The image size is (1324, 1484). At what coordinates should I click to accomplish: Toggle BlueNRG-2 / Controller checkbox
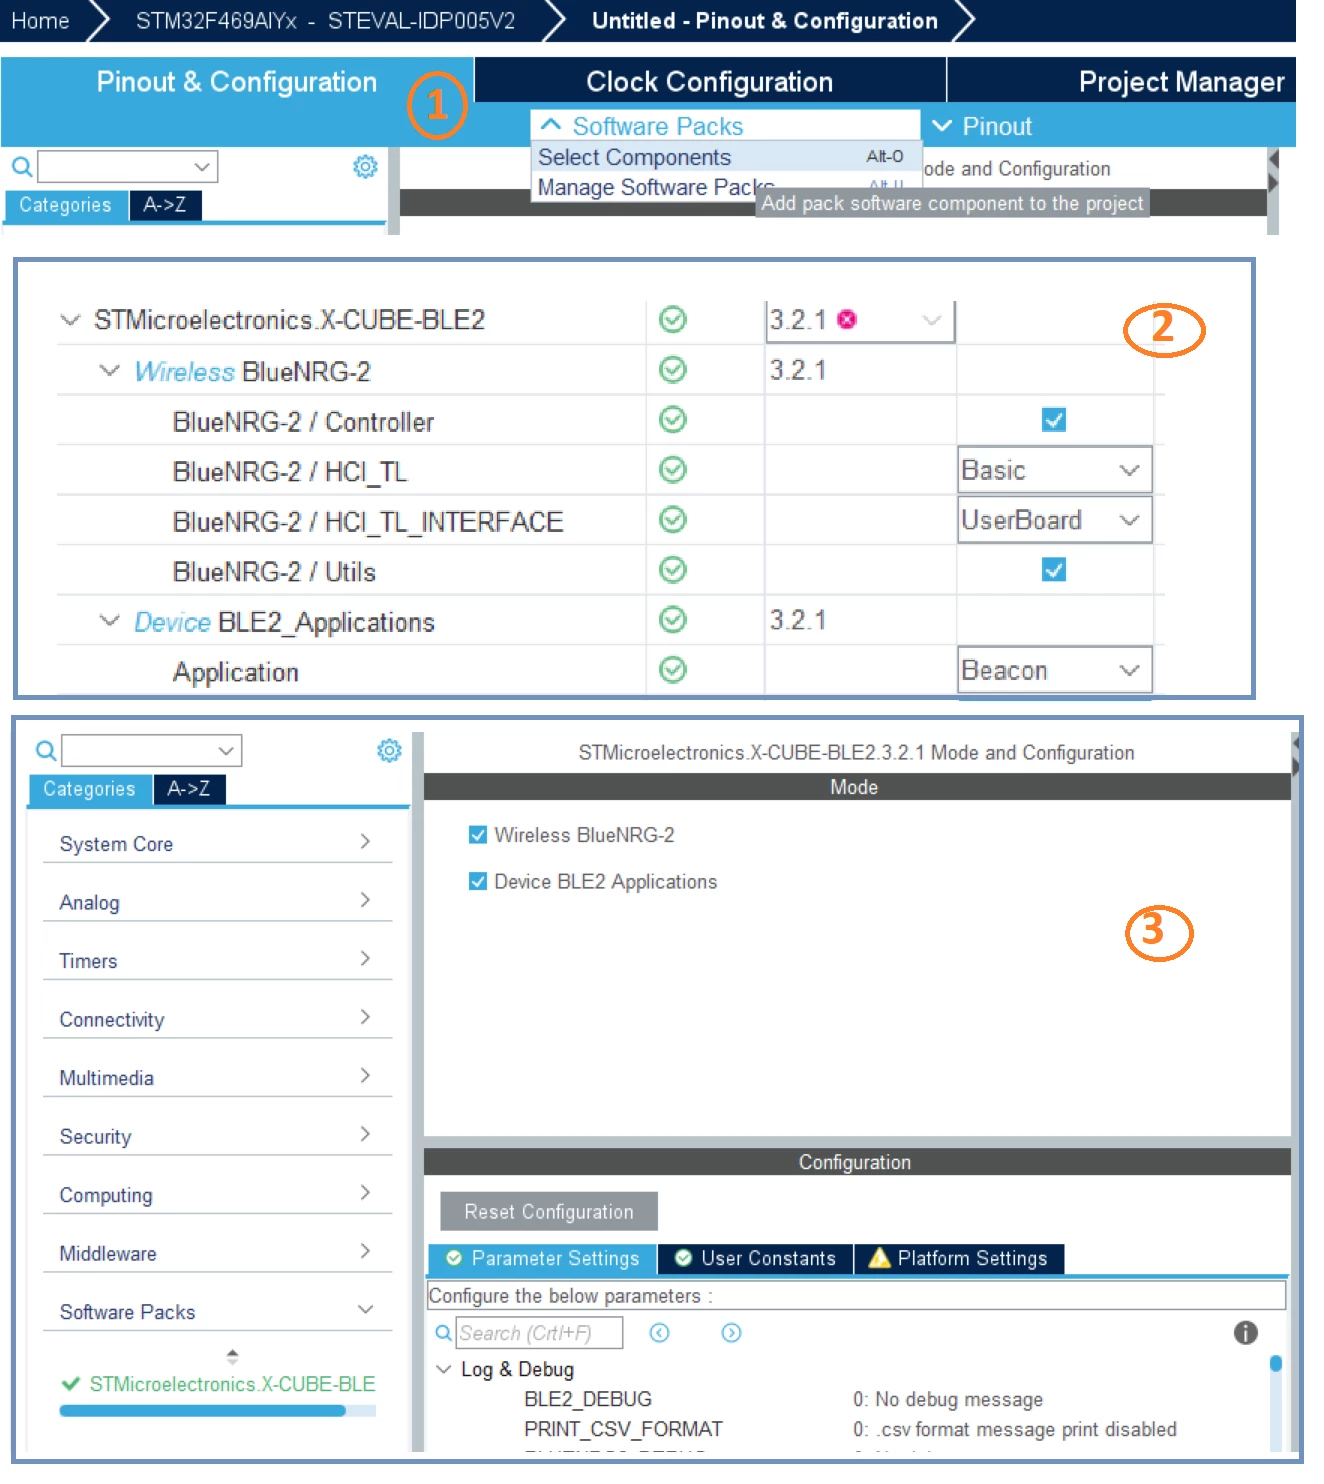coord(1053,419)
